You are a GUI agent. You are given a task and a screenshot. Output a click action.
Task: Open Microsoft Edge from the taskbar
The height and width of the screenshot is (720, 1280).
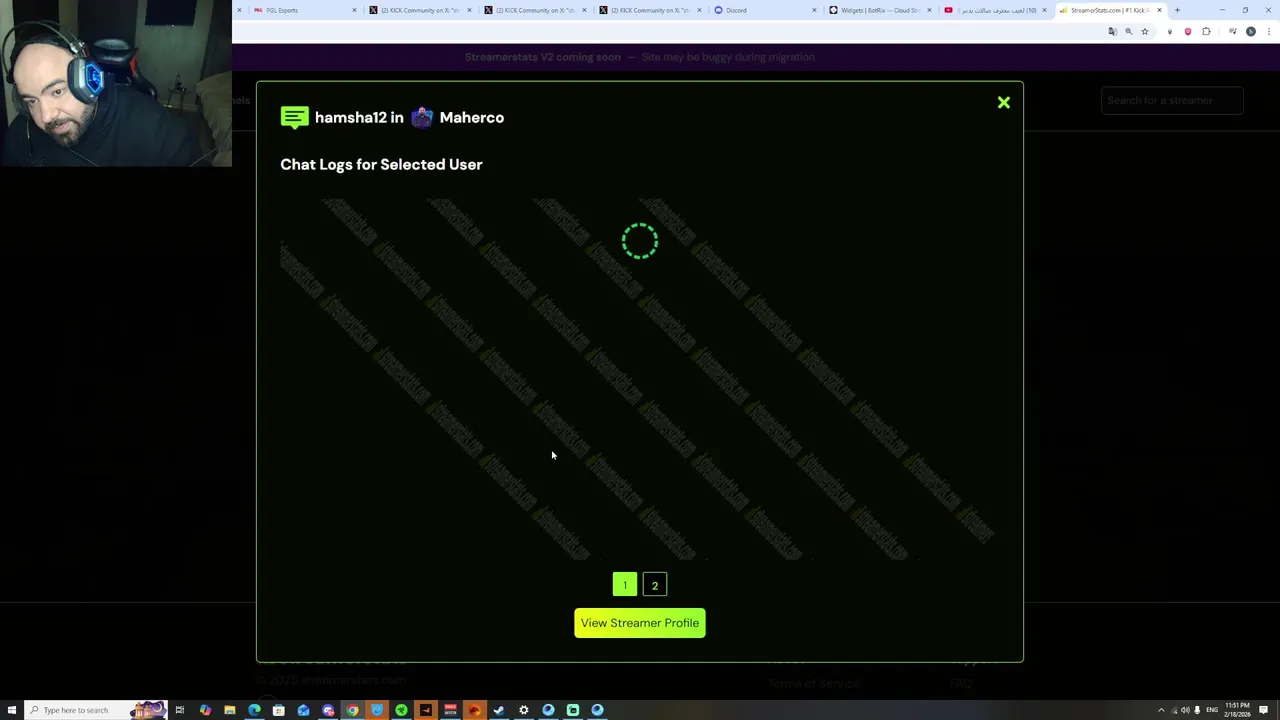(254, 710)
